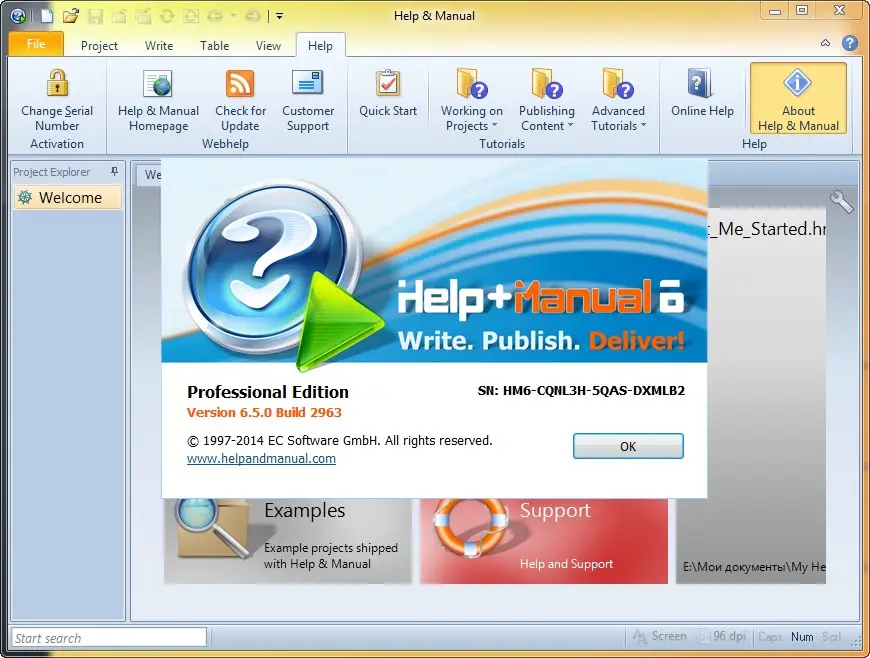Open the Support card with the lifebuoy
The image size is (870, 658).
pos(544,541)
